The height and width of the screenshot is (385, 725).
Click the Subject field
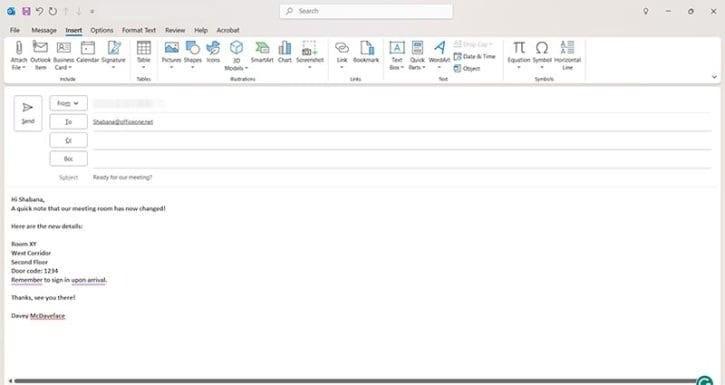tap(401, 177)
